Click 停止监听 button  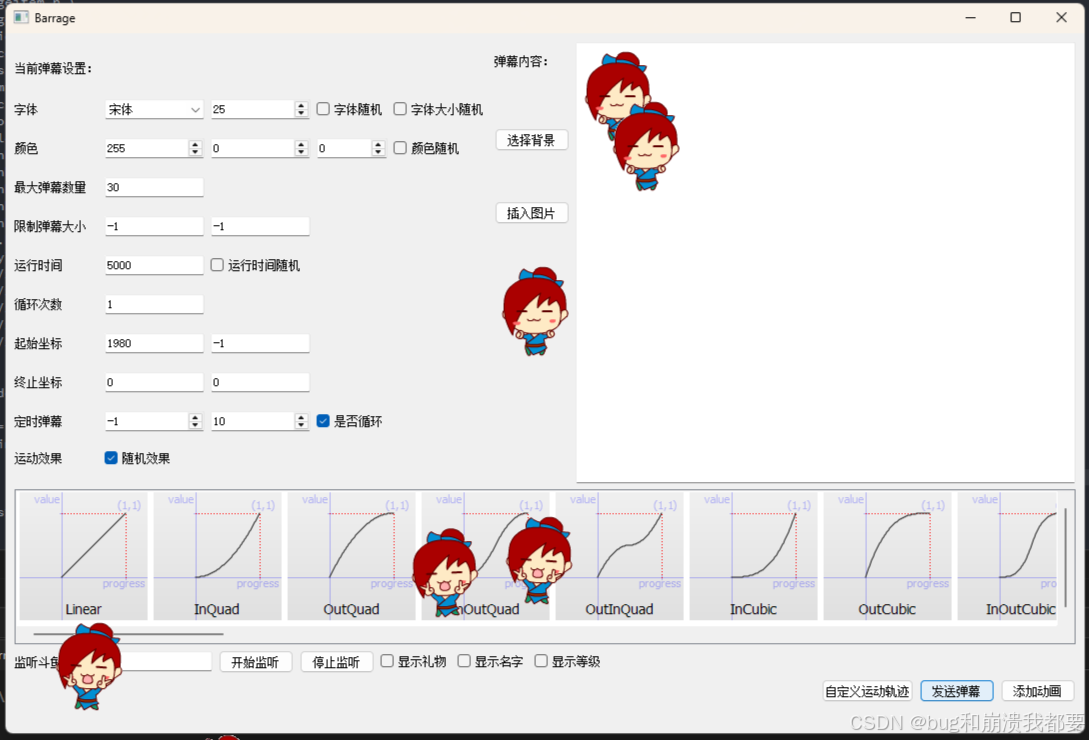click(337, 662)
